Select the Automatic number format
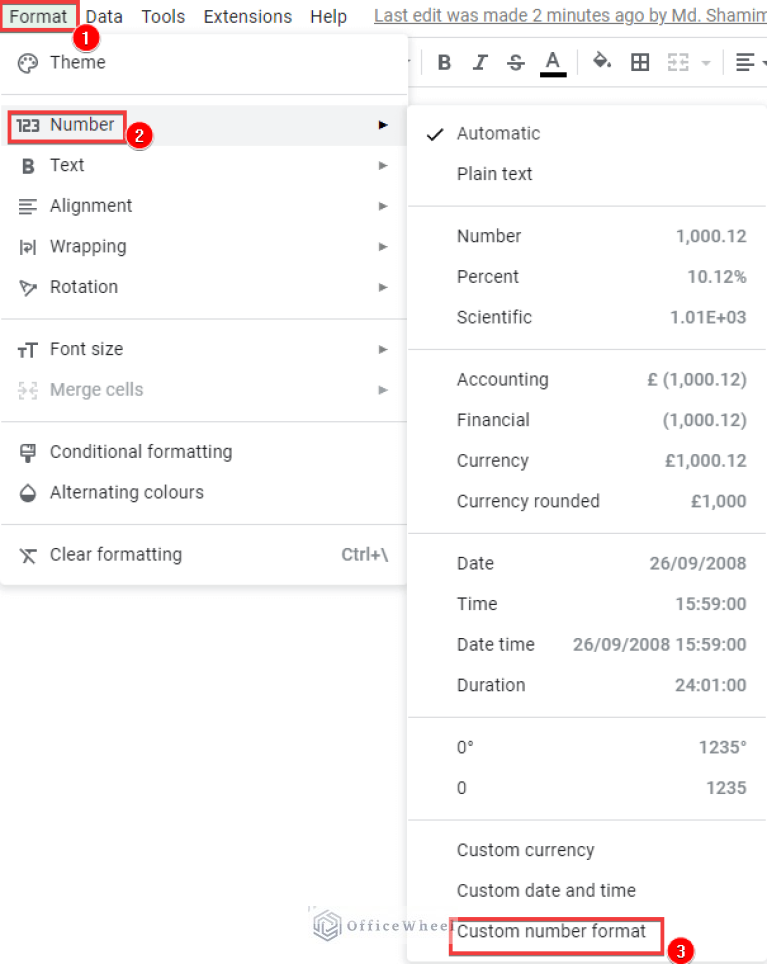 (x=496, y=133)
